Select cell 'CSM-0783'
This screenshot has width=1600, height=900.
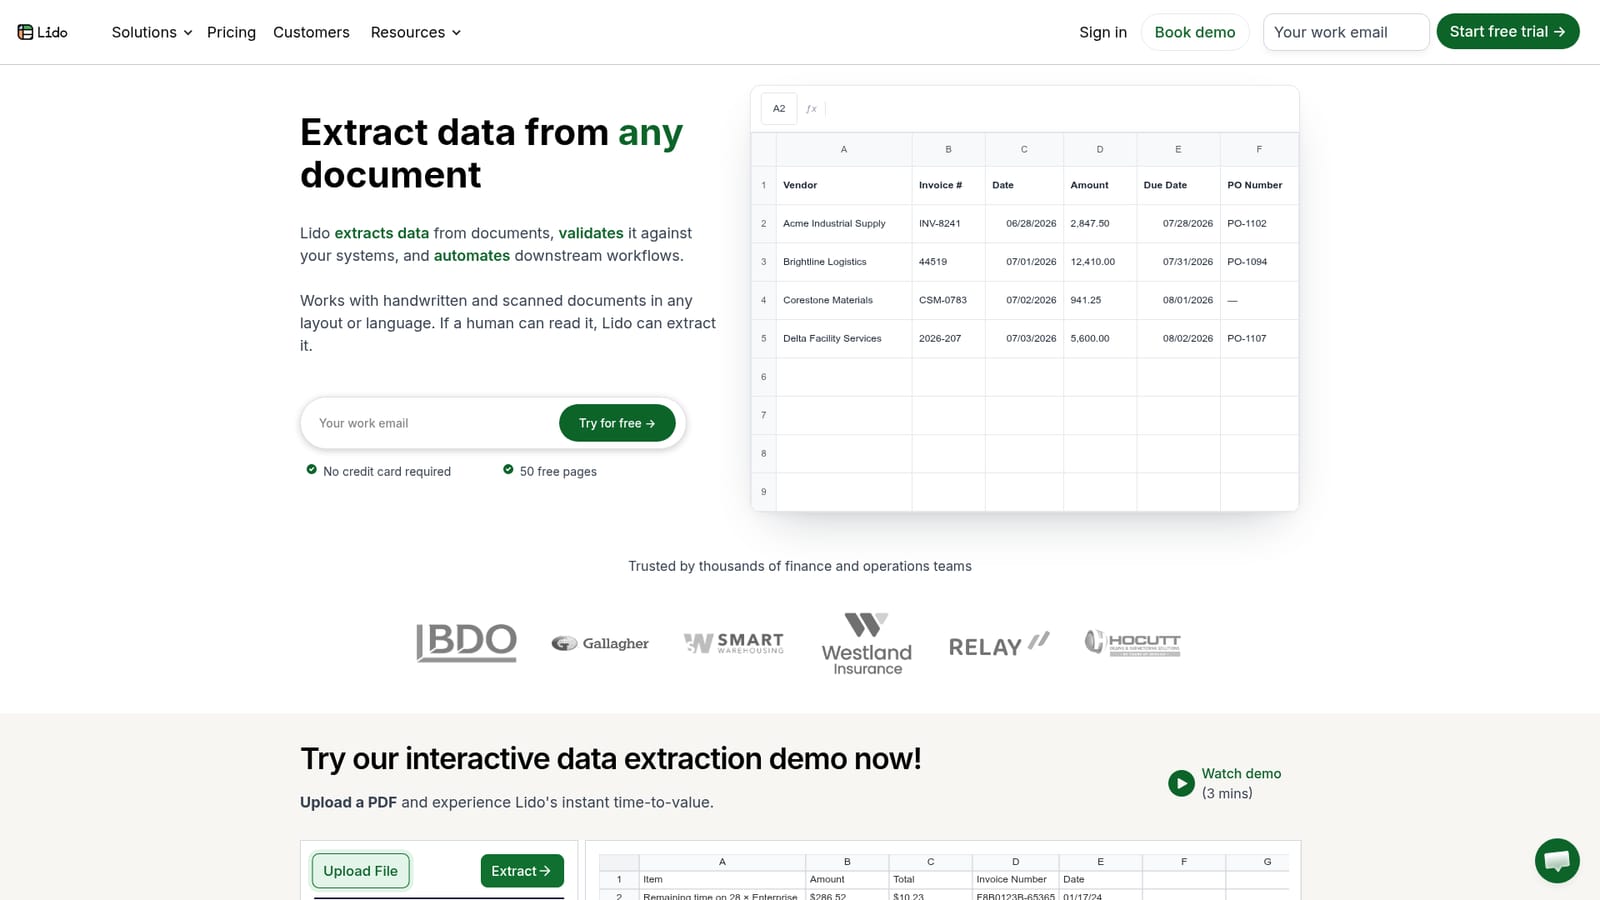[949, 300]
